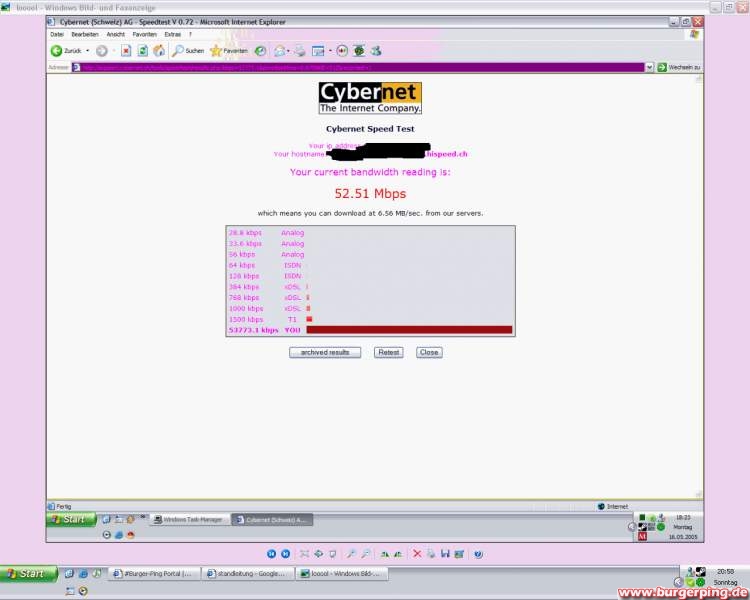The width and height of the screenshot is (750, 600).
Task: Delete image with red X icon
Action: 417,553
